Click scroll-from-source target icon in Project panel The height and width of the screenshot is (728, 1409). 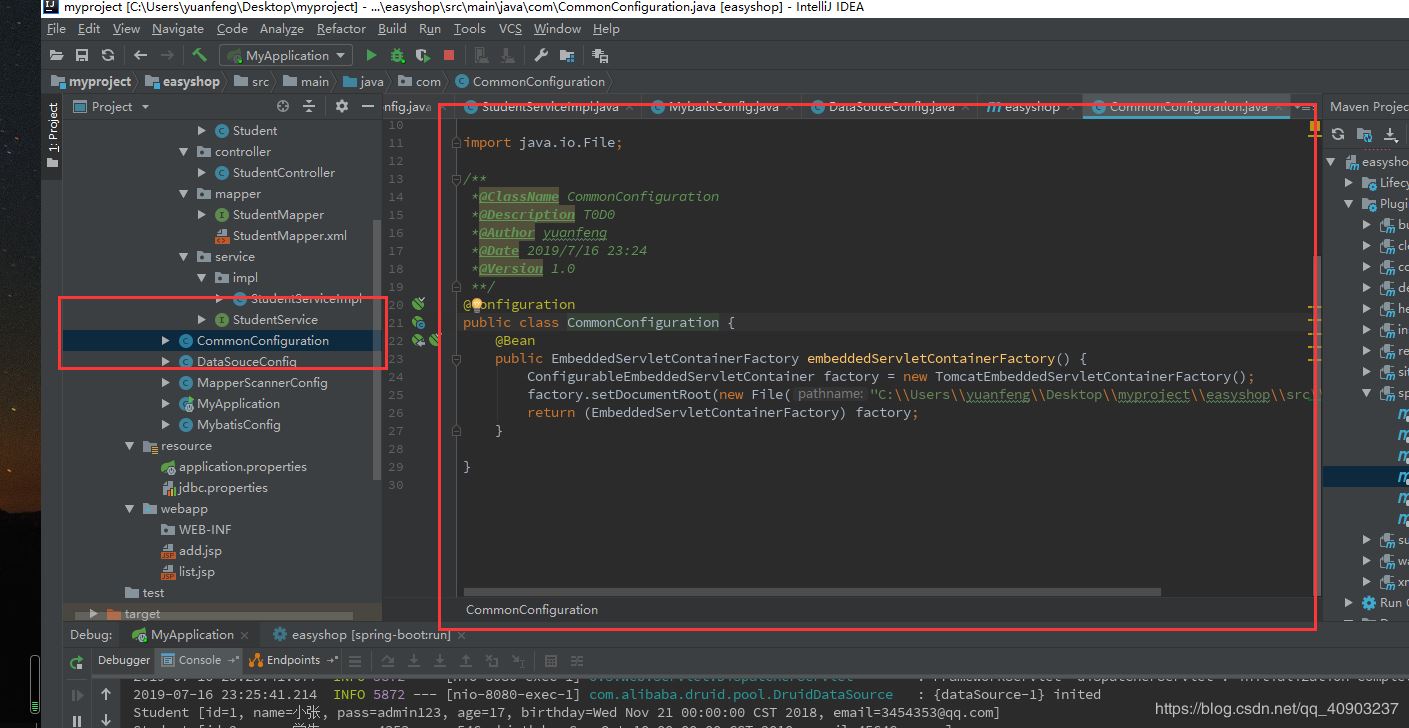coord(283,106)
